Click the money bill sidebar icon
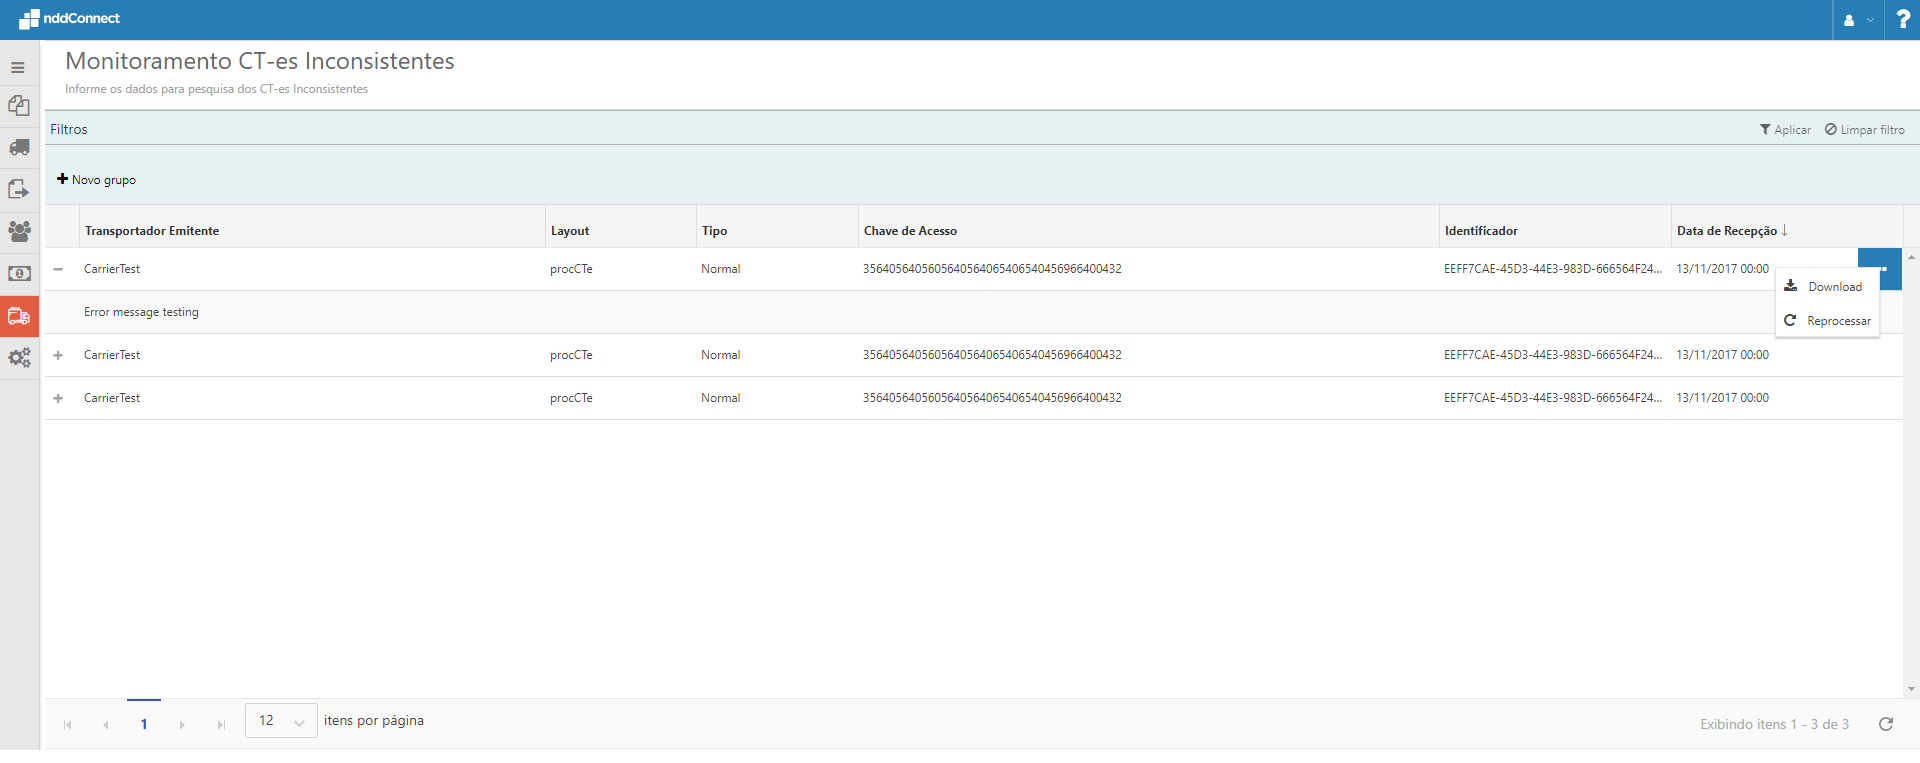 point(19,273)
